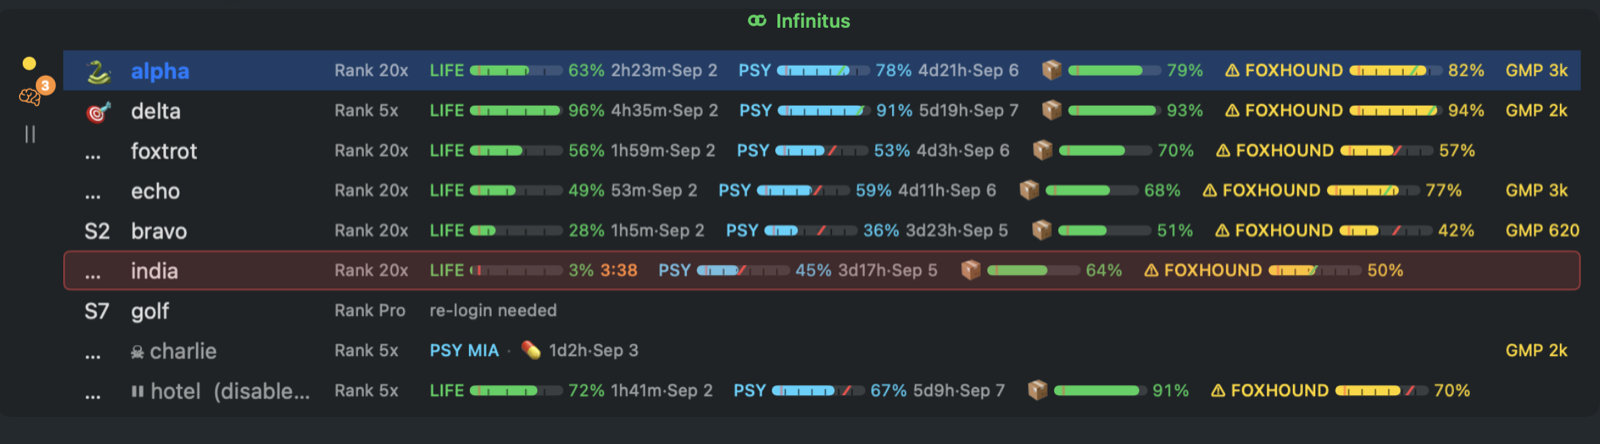Click delta's 'Rank 5x' label

(366, 110)
